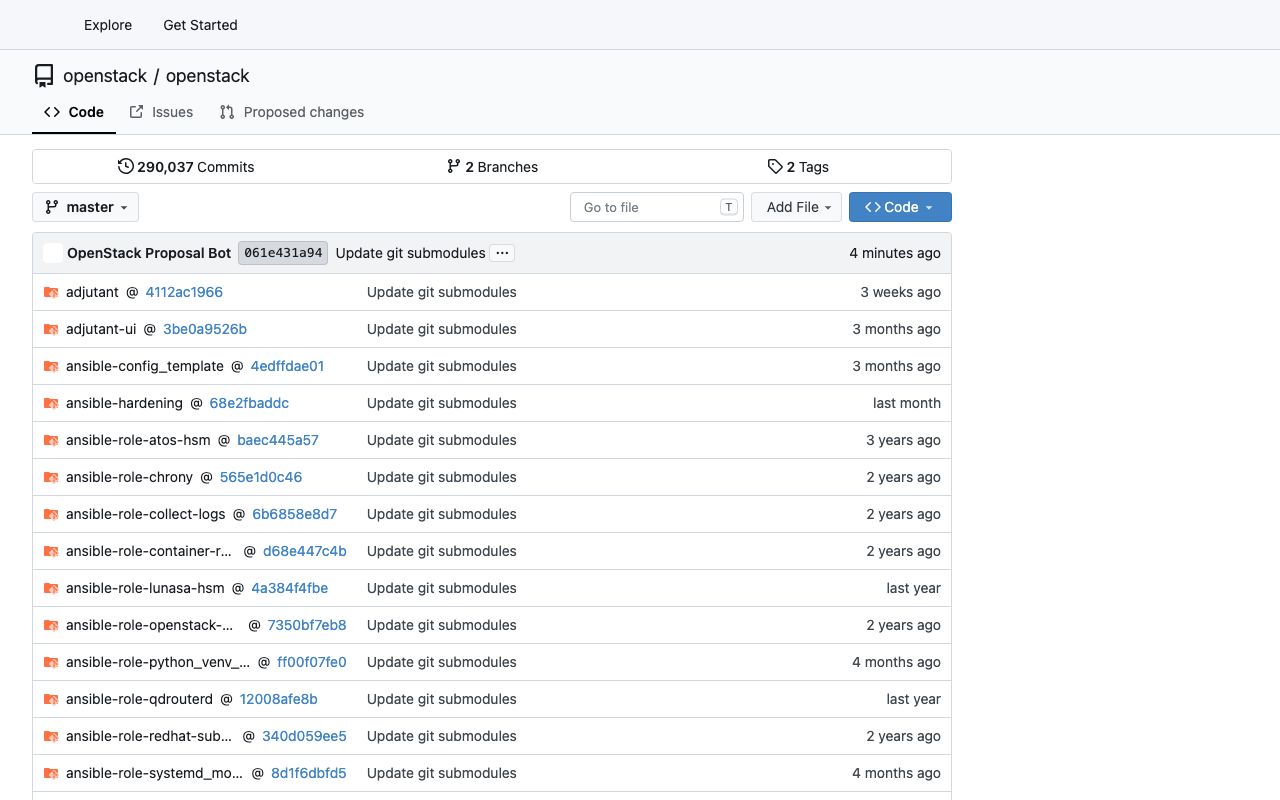Click the repository book icon beside openstack
This screenshot has height=800, width=1280.
pos(44,76)
